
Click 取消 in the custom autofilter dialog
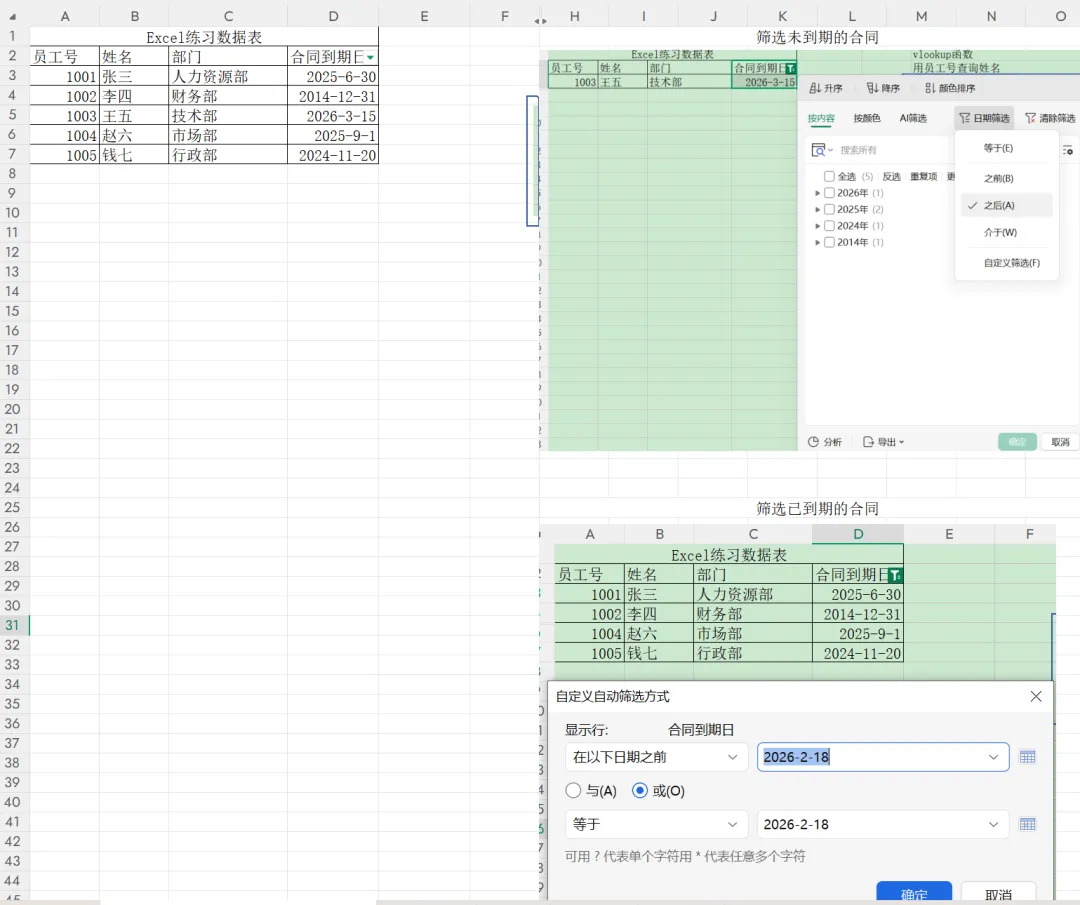[999, 893]
